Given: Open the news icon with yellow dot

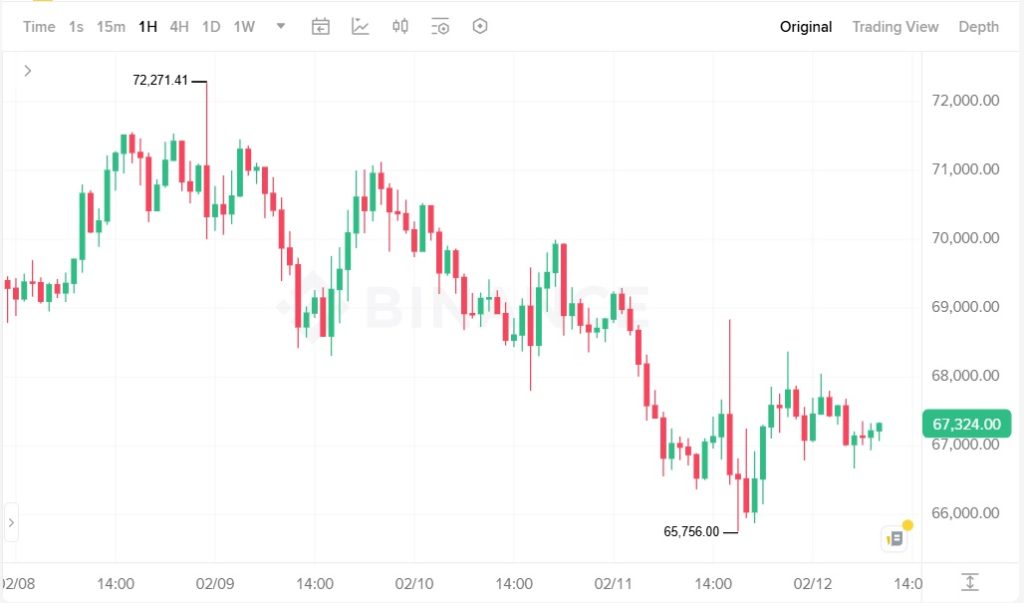Looking at the screenshot, I should (895, 538).
